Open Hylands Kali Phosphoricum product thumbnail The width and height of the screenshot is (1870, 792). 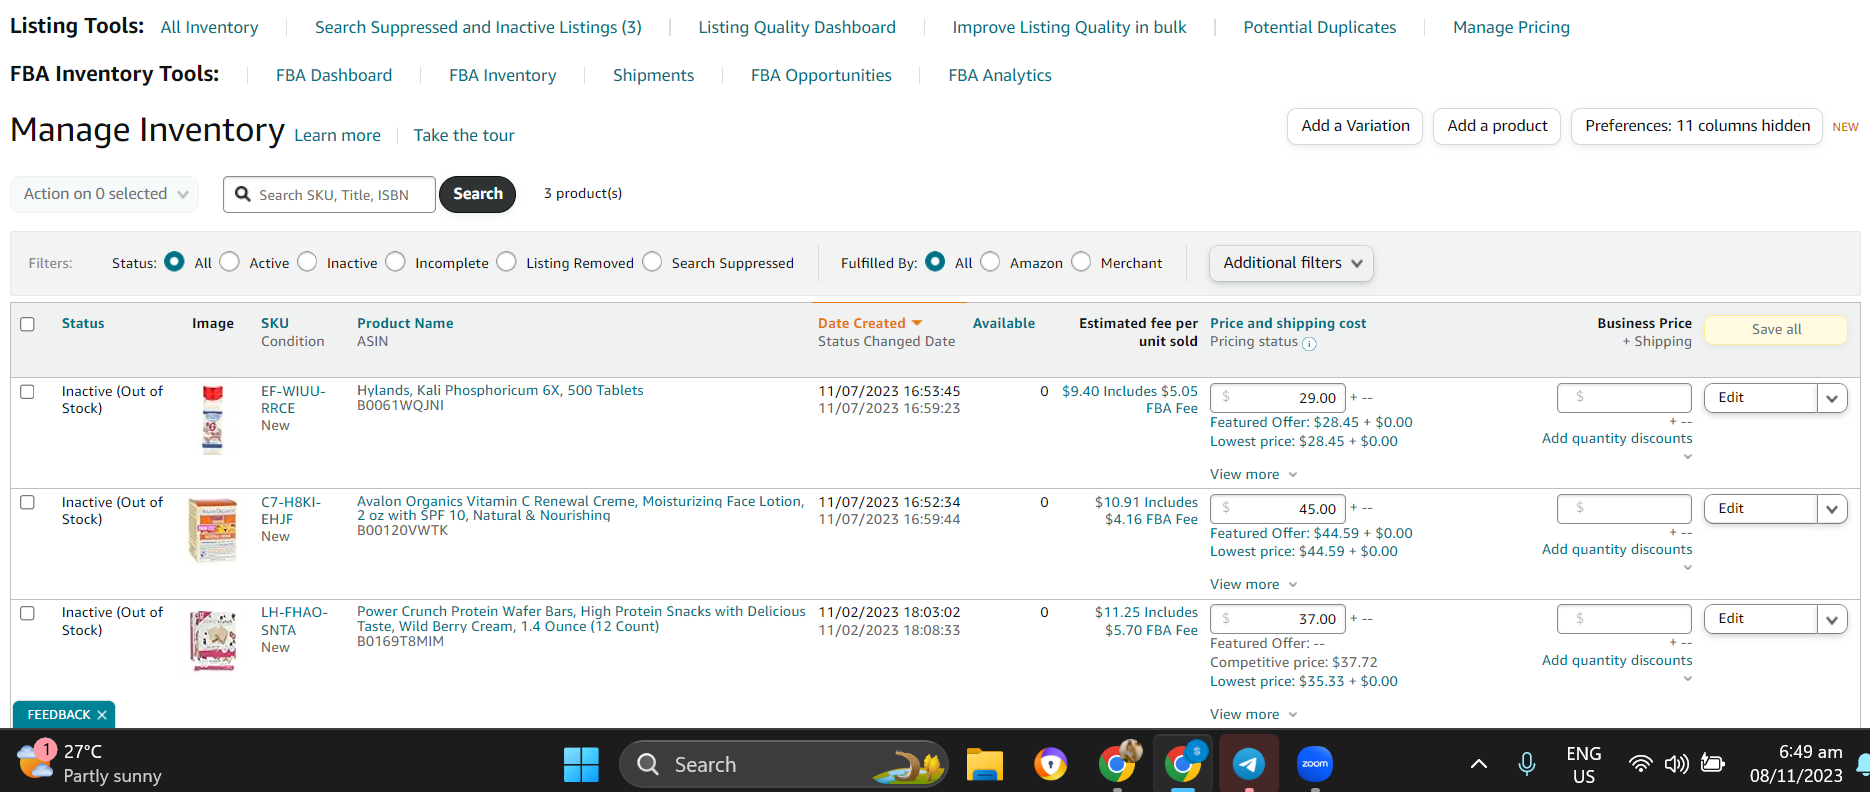coord(212,420)
